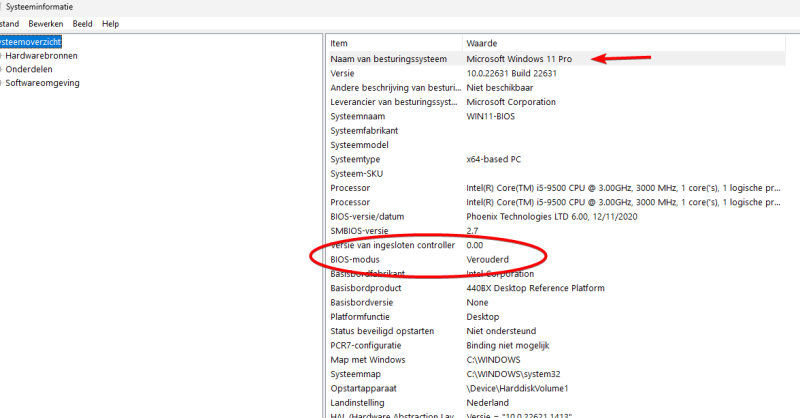800x418 pixels.
Task: Select the Systeemoverzicht tree node
Action: 30,42
